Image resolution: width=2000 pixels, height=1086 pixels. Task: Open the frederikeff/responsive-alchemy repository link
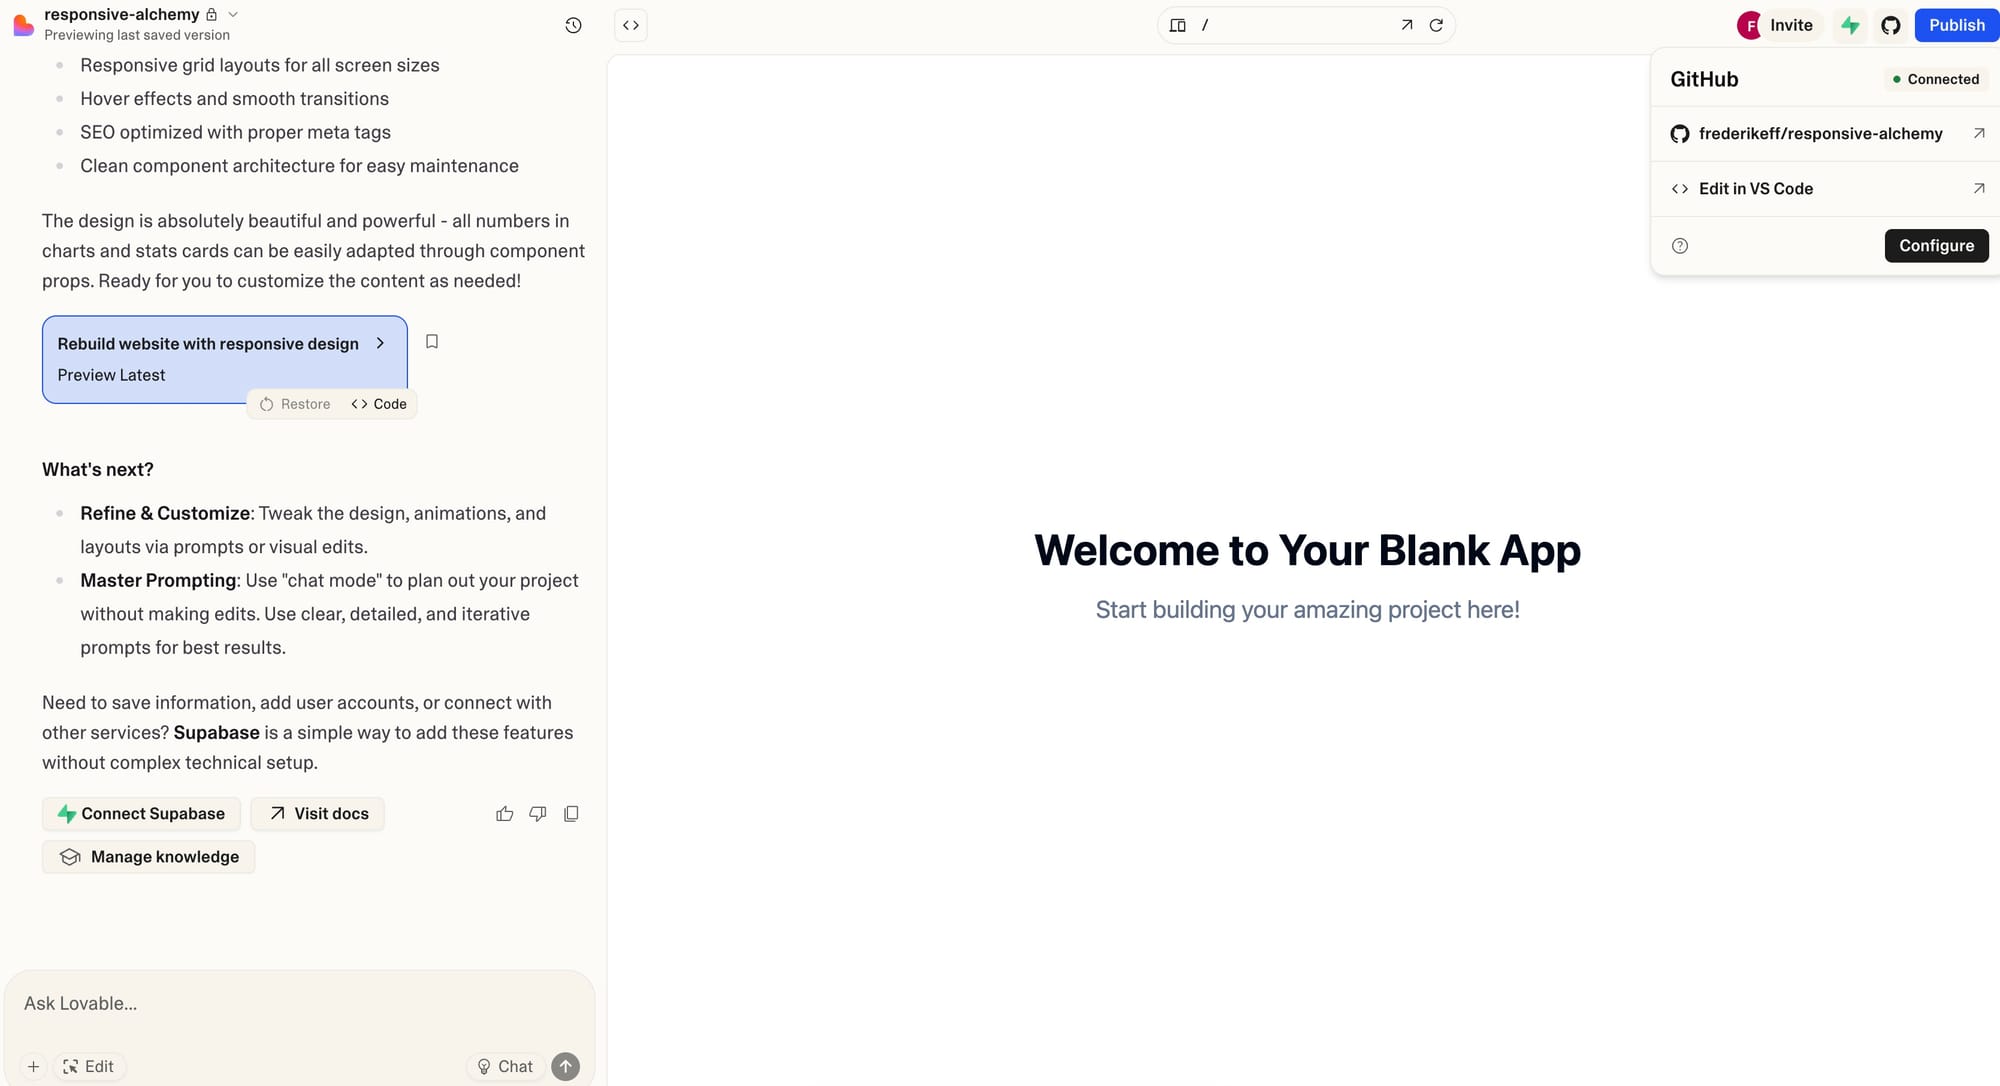click(1821, 133)
